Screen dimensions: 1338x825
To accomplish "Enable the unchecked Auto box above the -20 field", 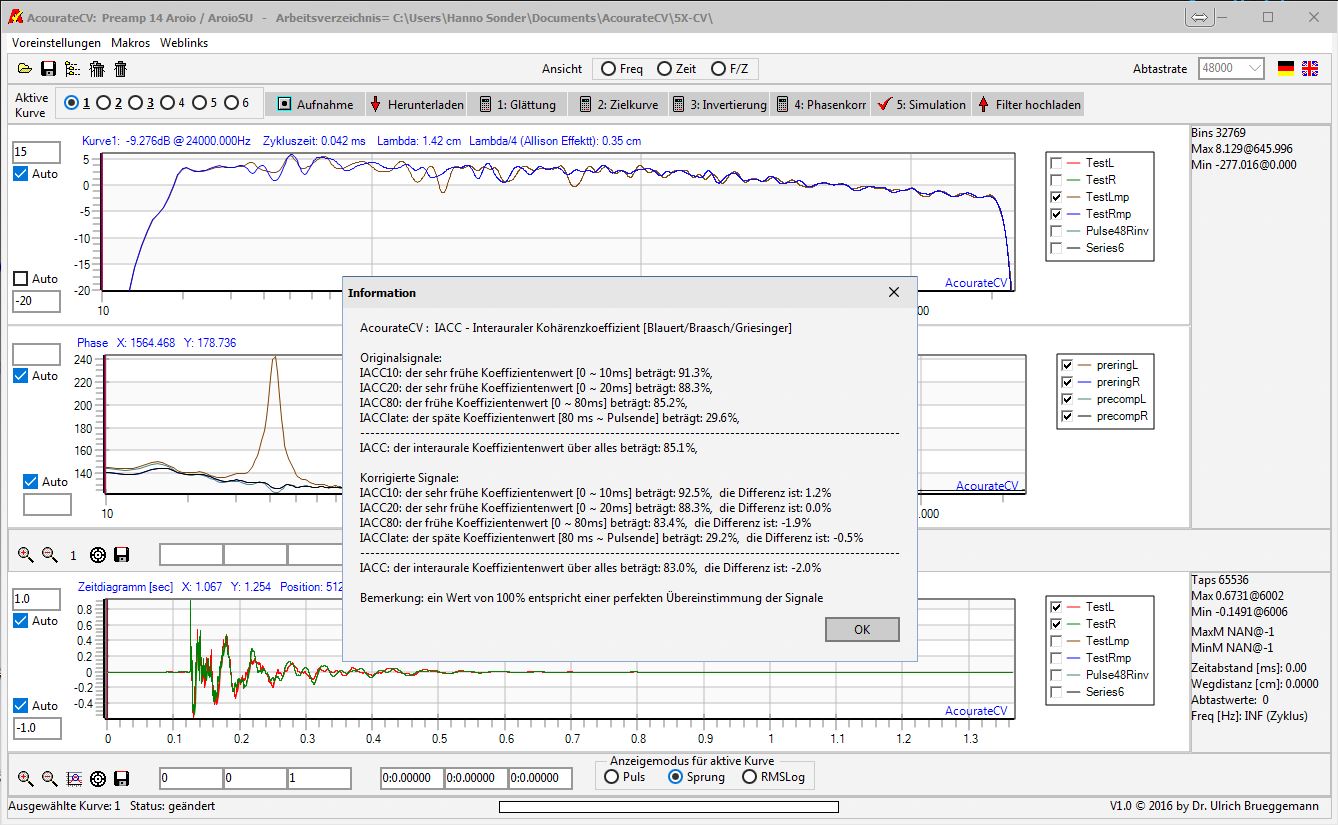I will click(x=20, y=279).
